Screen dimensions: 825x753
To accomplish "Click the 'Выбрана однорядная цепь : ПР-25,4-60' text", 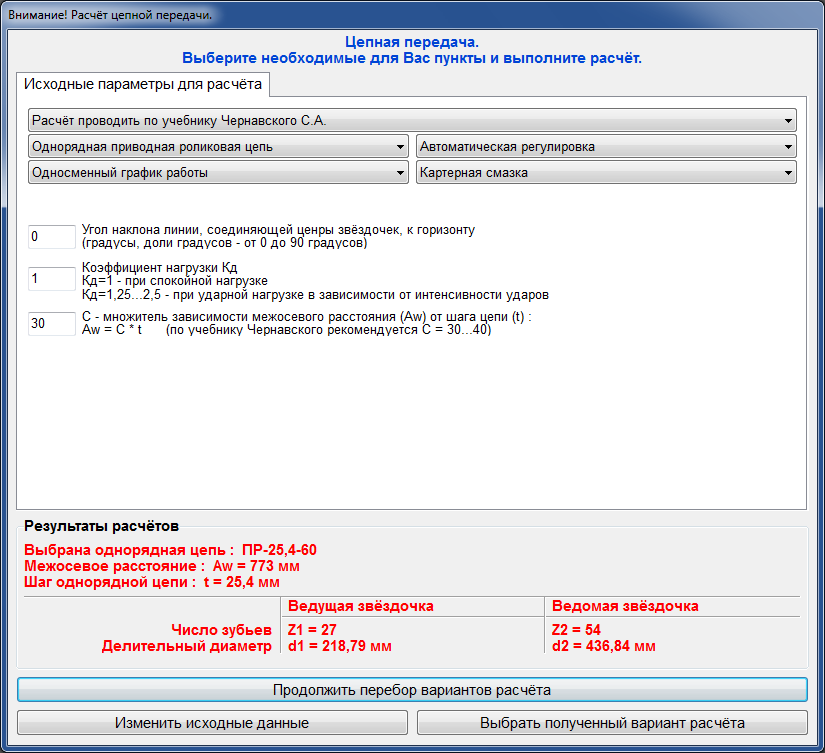I will (x=170, y=550).
